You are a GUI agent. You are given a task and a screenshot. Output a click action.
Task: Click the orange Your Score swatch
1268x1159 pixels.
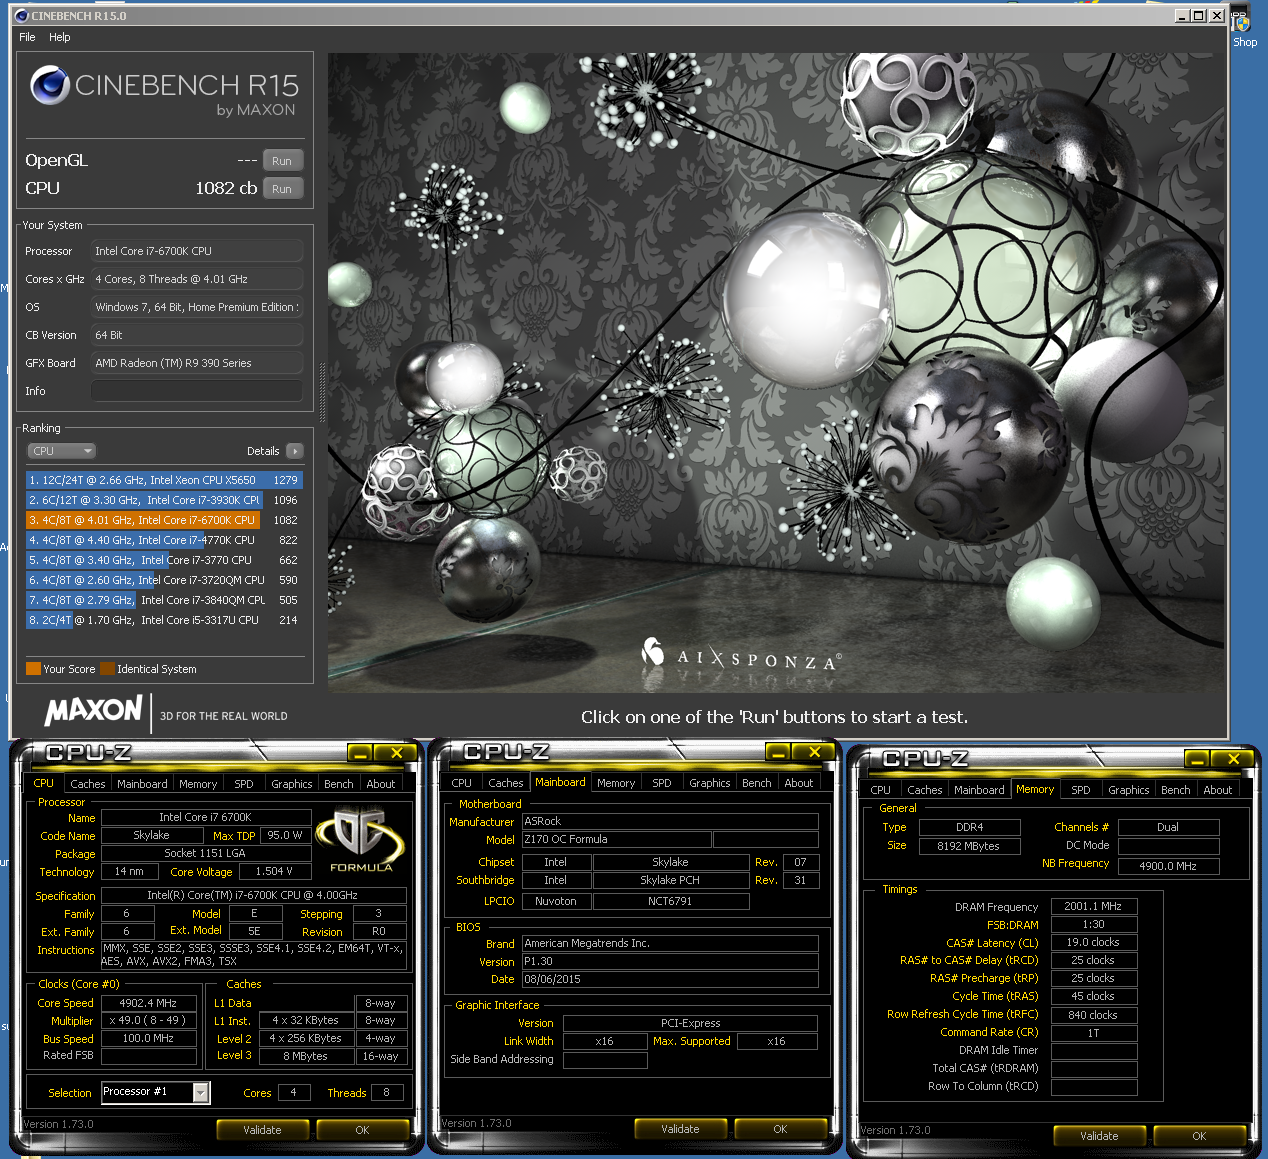33,669
